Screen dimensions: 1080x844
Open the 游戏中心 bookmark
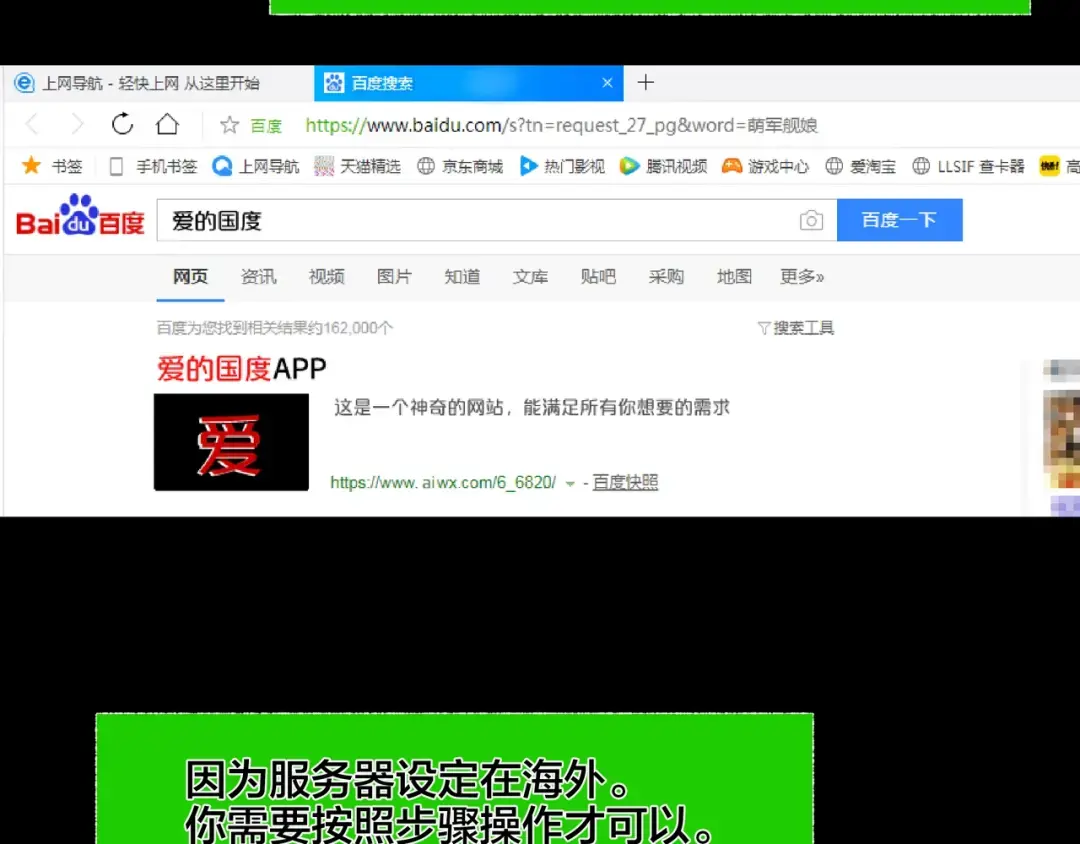point(766,166)
